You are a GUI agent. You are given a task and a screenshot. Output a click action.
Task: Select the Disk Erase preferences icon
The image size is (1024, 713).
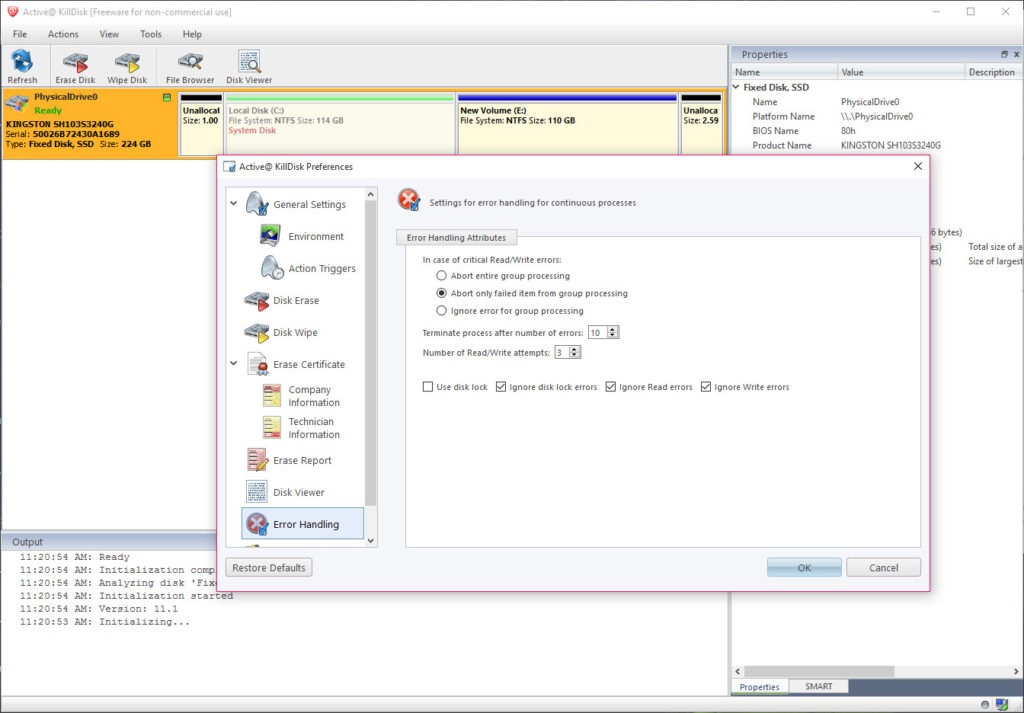257,301
